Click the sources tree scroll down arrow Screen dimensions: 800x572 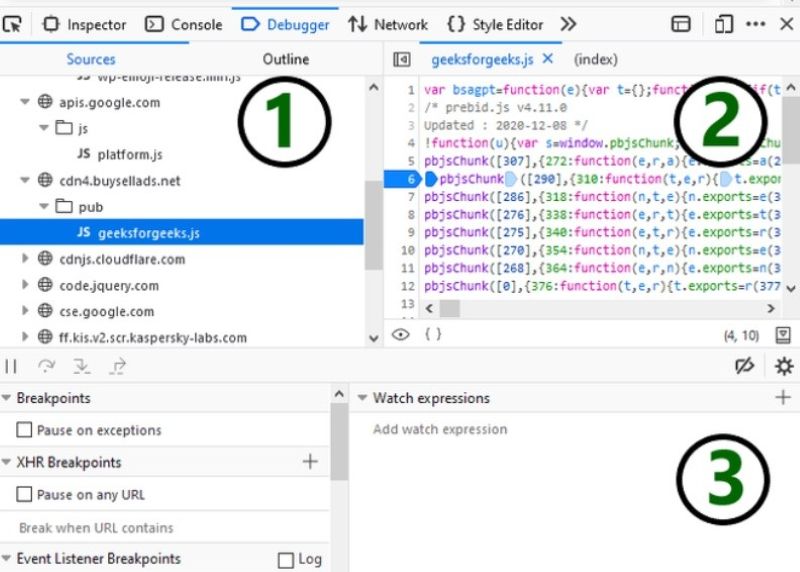(373, 338)
